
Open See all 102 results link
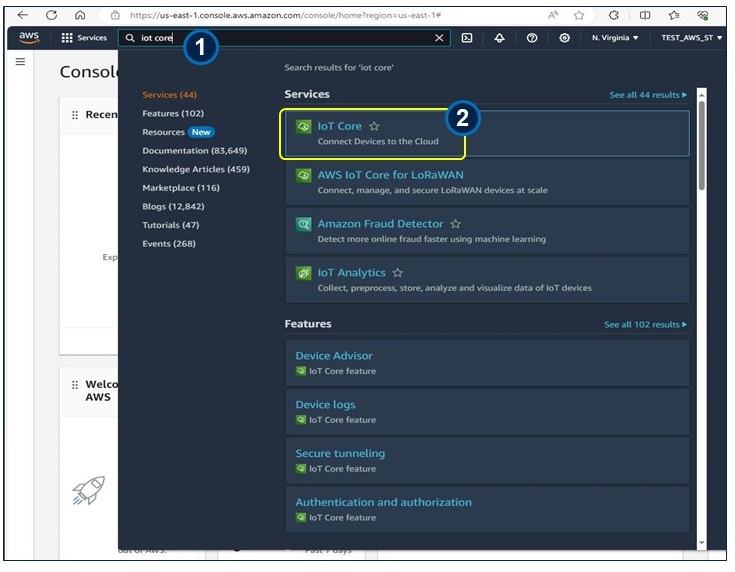coord(645,325)
